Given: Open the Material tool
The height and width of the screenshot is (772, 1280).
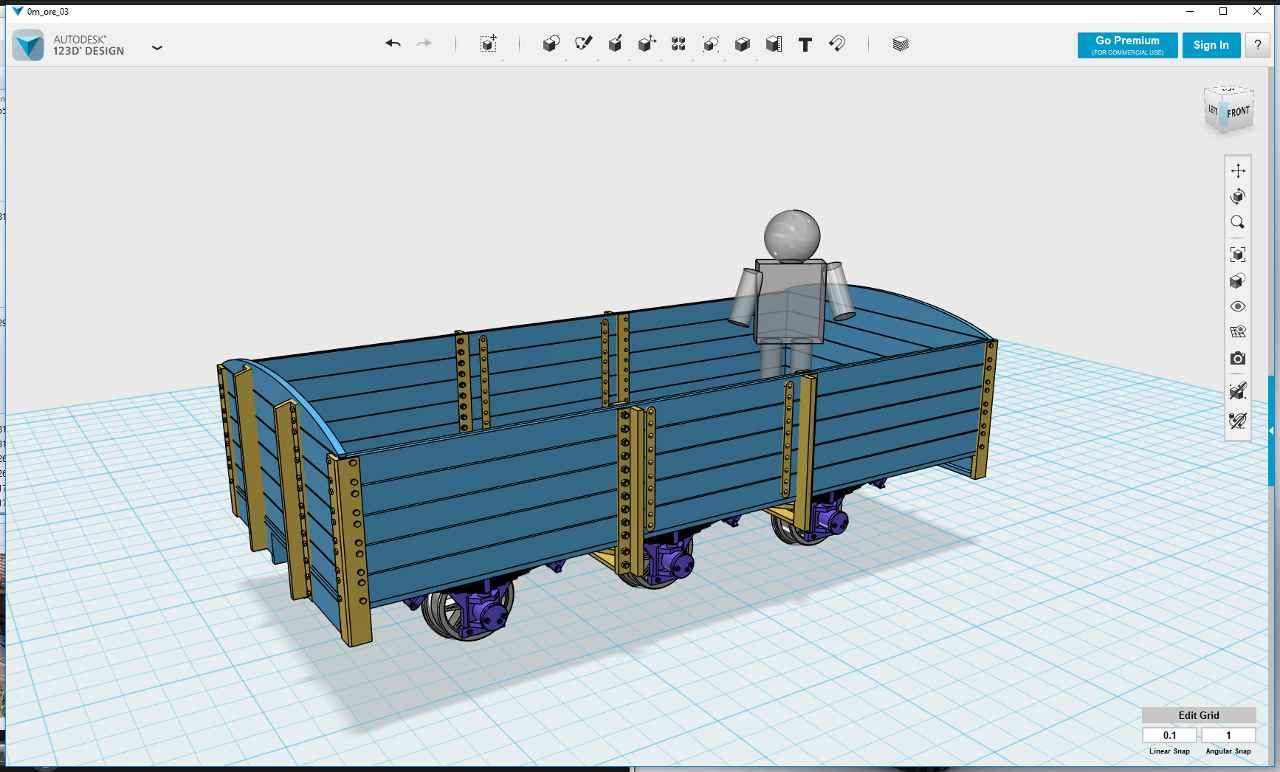Looking at the screenshot, I should click(901, 44).
